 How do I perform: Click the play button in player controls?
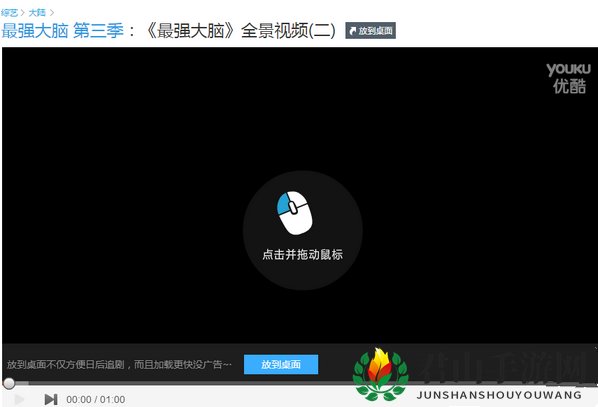(19, 399)
